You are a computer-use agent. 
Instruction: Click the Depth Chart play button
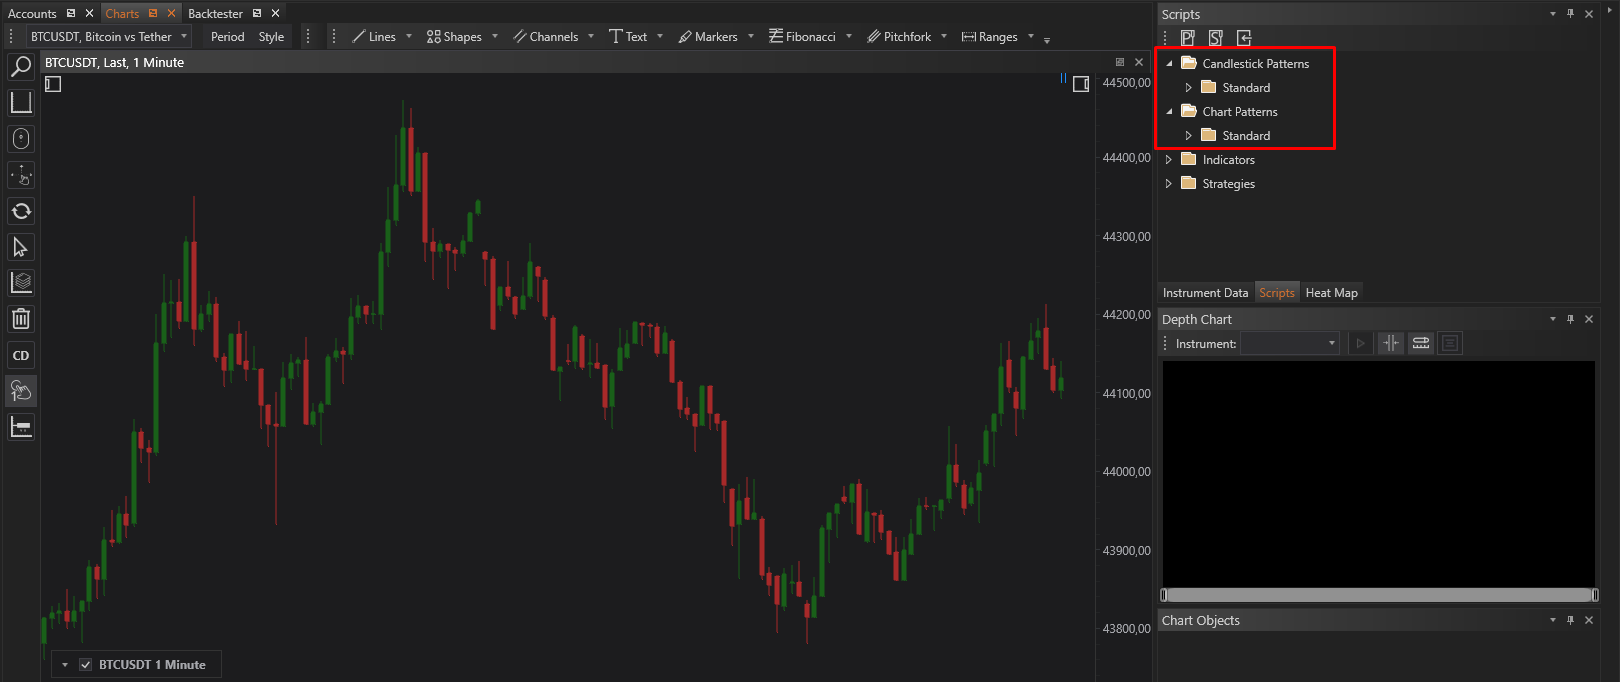[x=1360, y=343]
